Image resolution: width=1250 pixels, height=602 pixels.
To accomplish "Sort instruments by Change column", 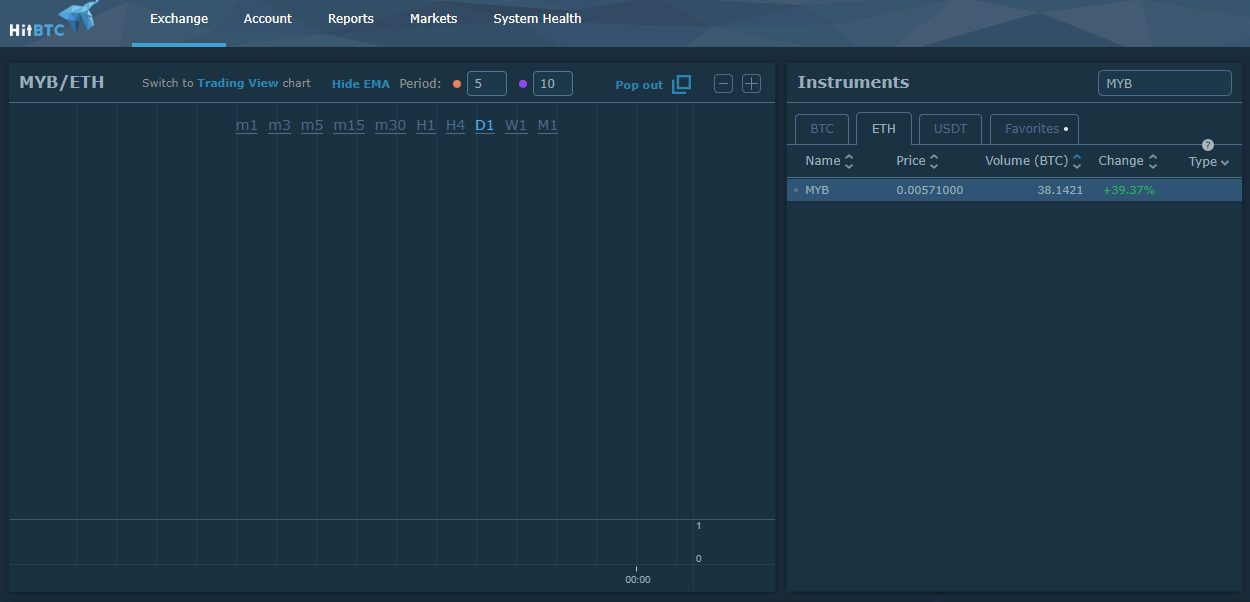I will [1127, 161].
